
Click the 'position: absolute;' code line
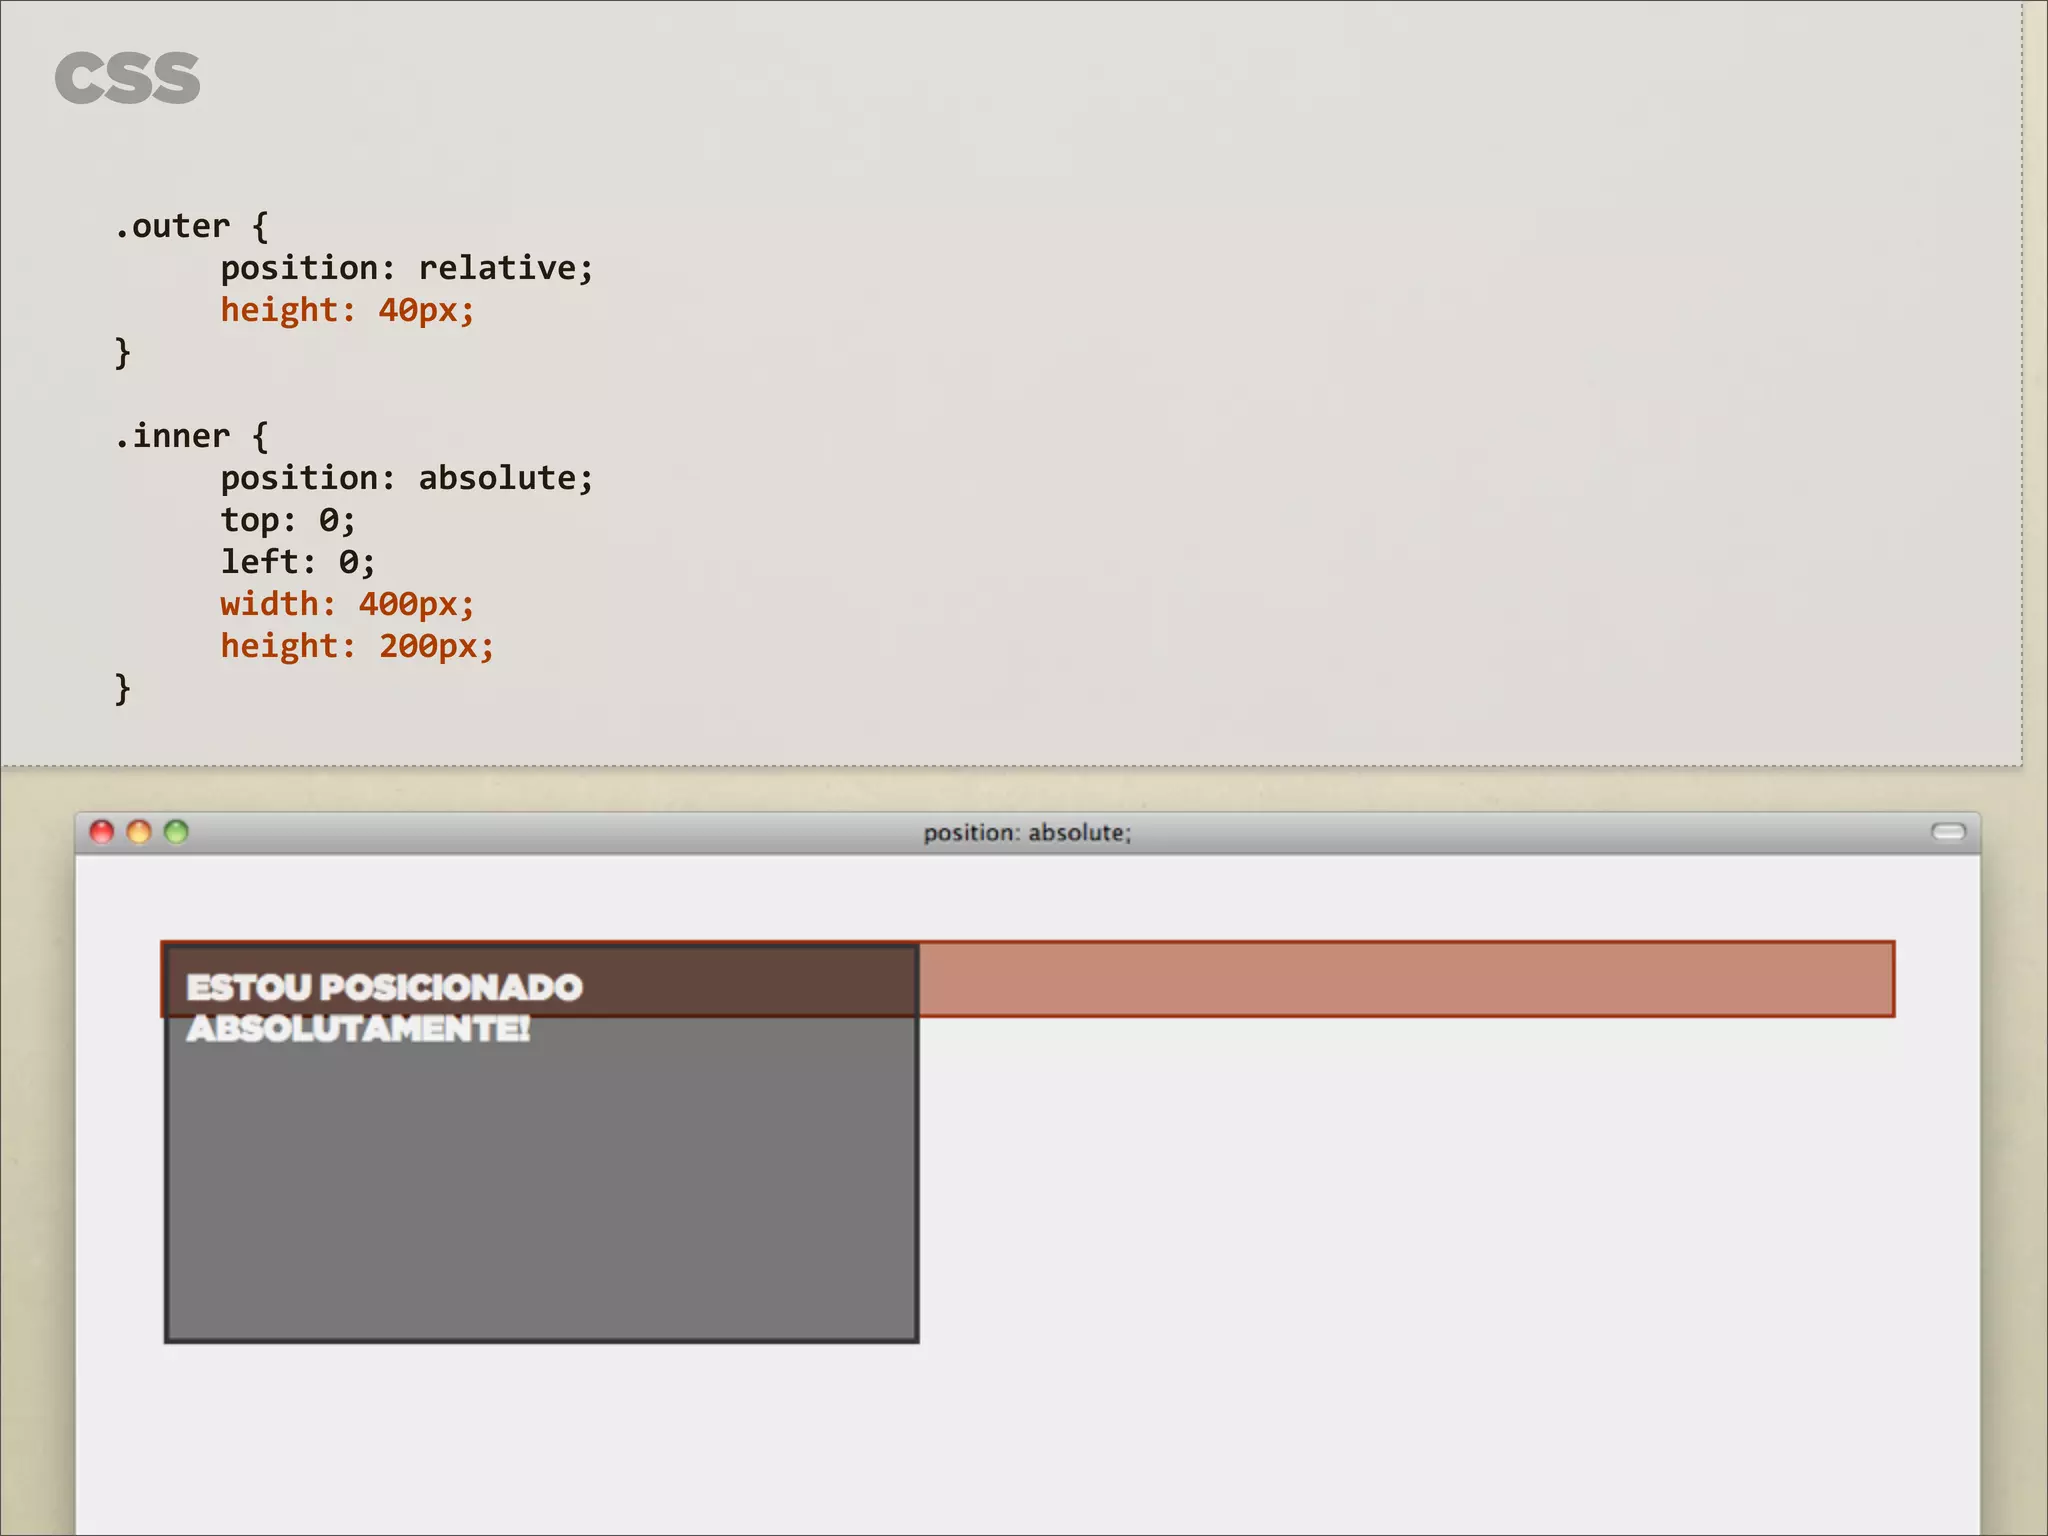pyautogui.click(x=407, y=479)
